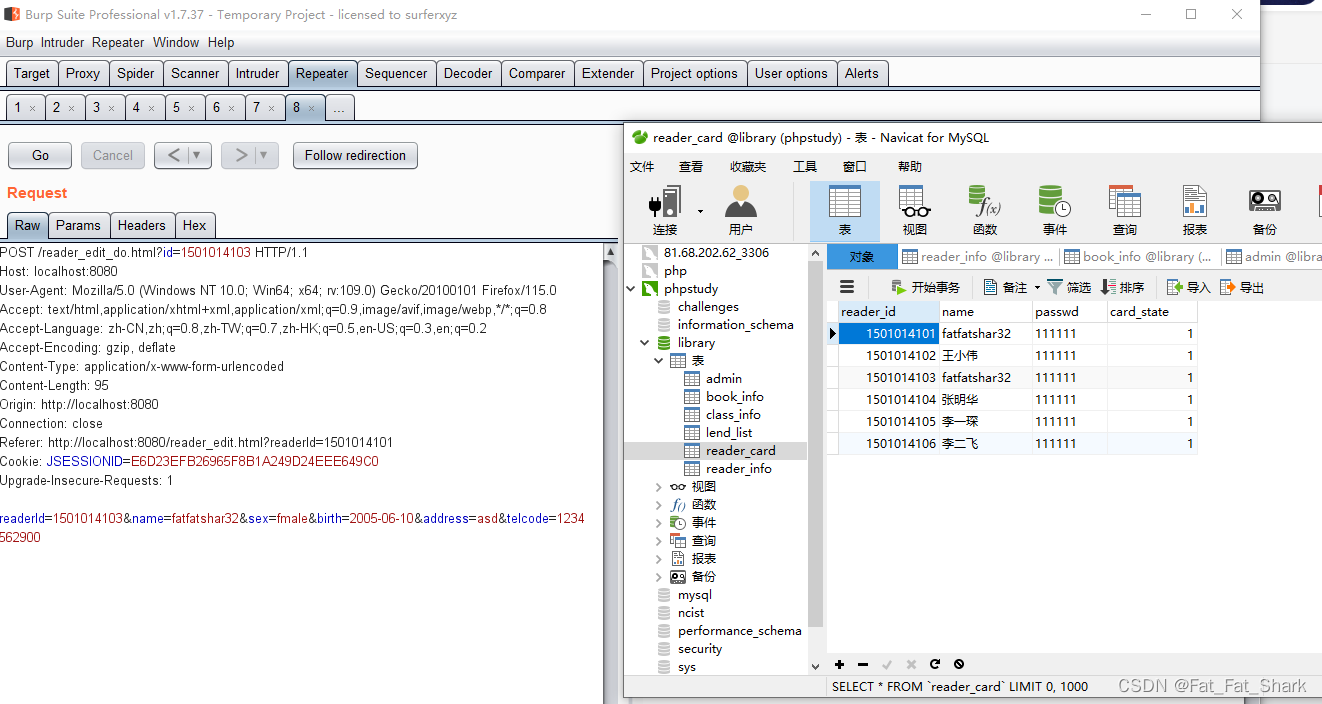1322x704 pixels.
Task: Click the 函数 (Function) toolbar icon in Navicat
Action: coord(985,211)
